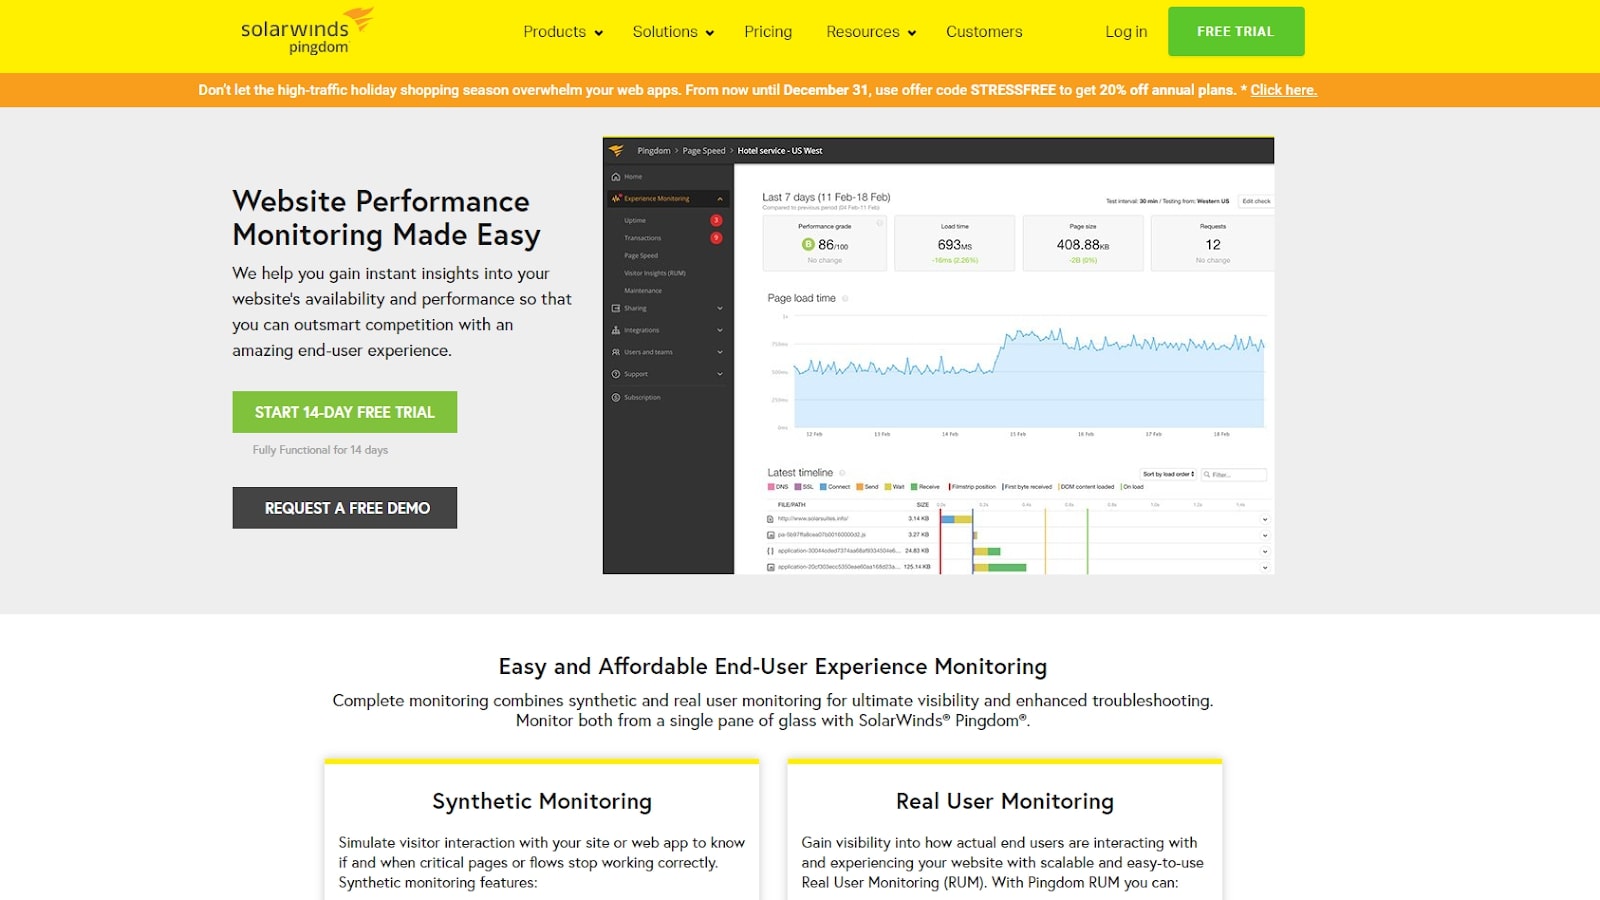Click the Log in link

point(1126,32)
